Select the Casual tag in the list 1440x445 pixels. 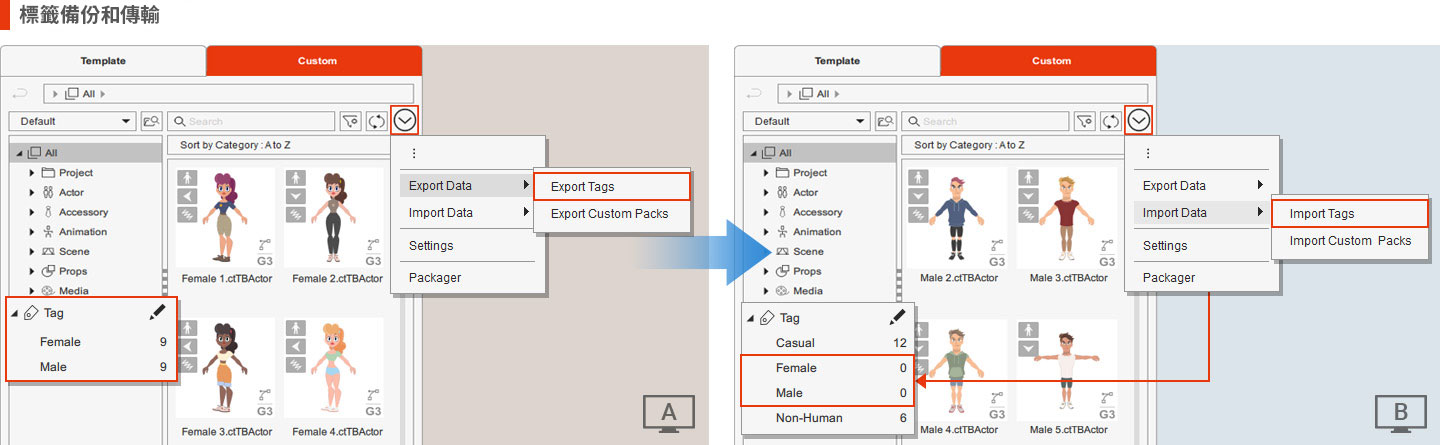point(796,343)
